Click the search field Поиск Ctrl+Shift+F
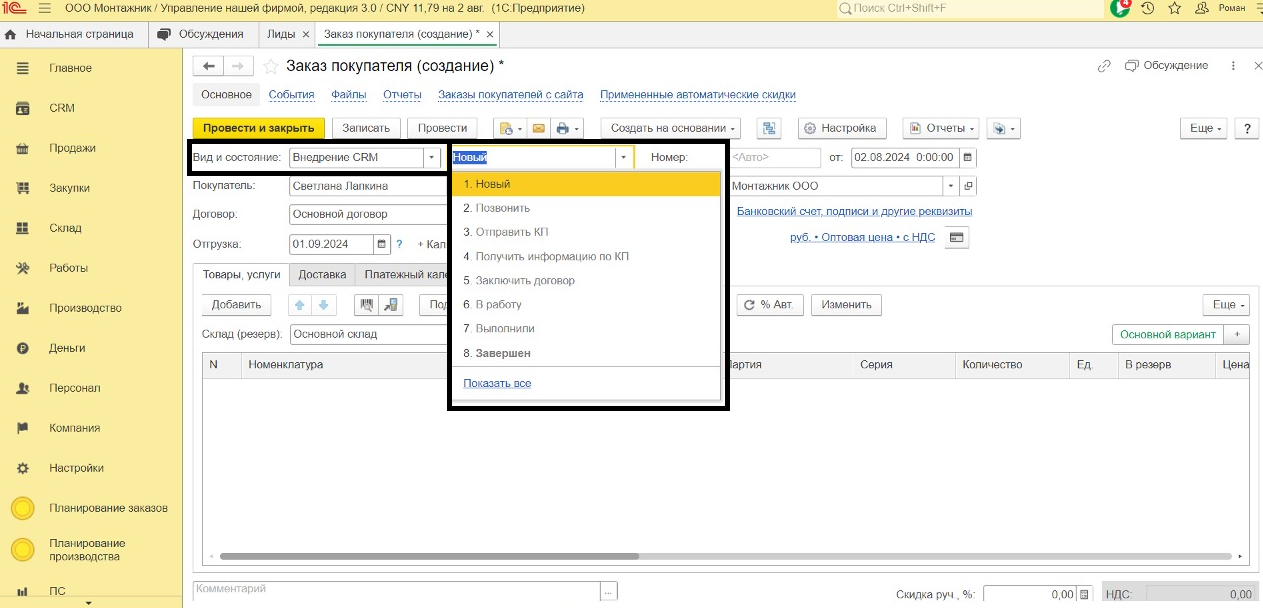This screenshot has height=608, width=1263. coord(970,8)
